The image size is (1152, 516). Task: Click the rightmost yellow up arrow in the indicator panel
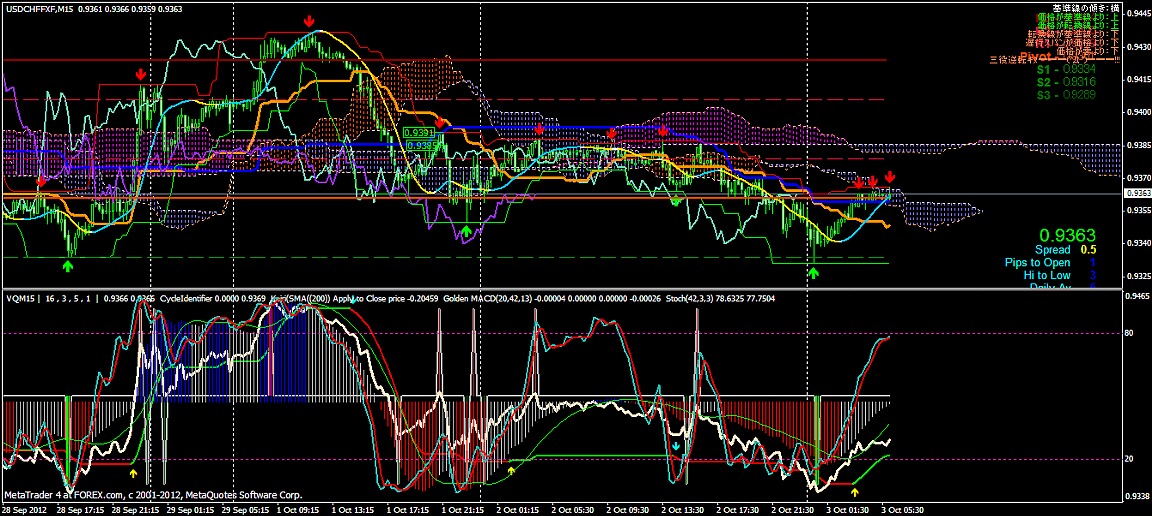click(854, 490)
